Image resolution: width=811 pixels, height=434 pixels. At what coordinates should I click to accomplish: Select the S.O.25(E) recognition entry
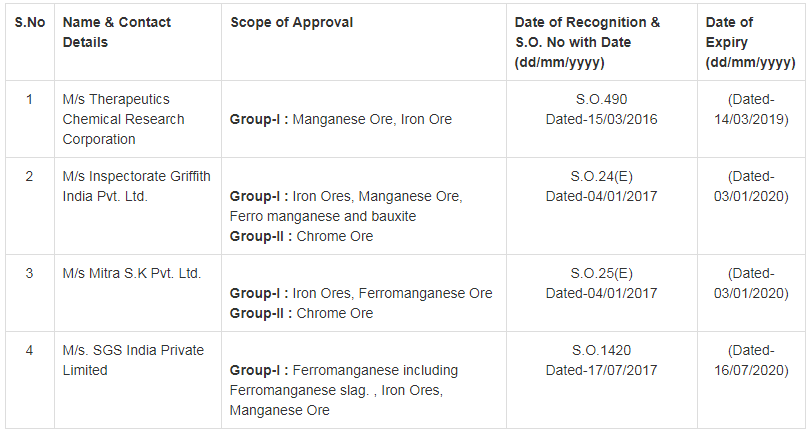[x=601, y=283]
